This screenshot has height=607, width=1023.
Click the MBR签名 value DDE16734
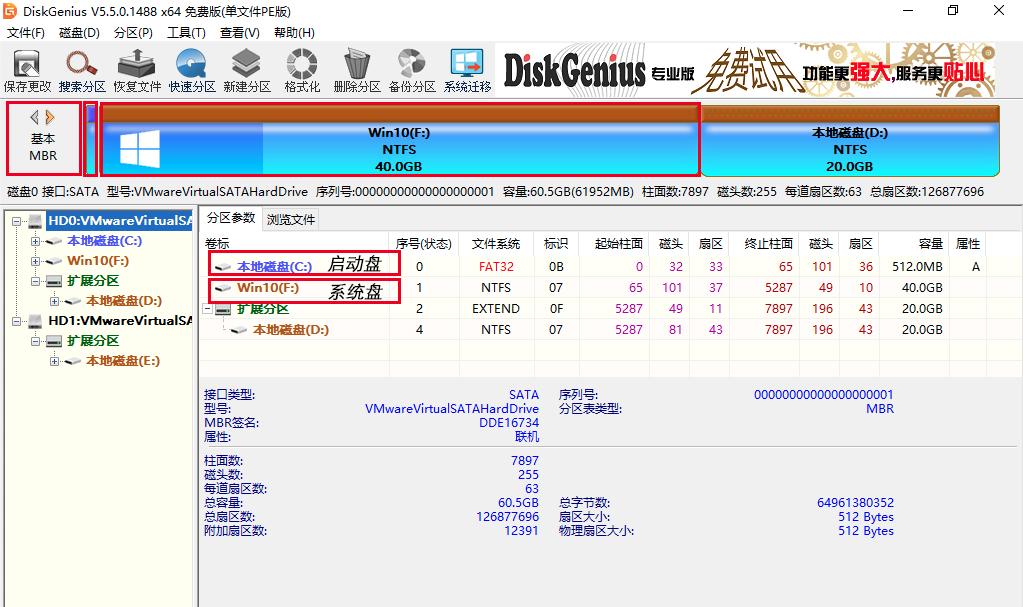(509, 422)
